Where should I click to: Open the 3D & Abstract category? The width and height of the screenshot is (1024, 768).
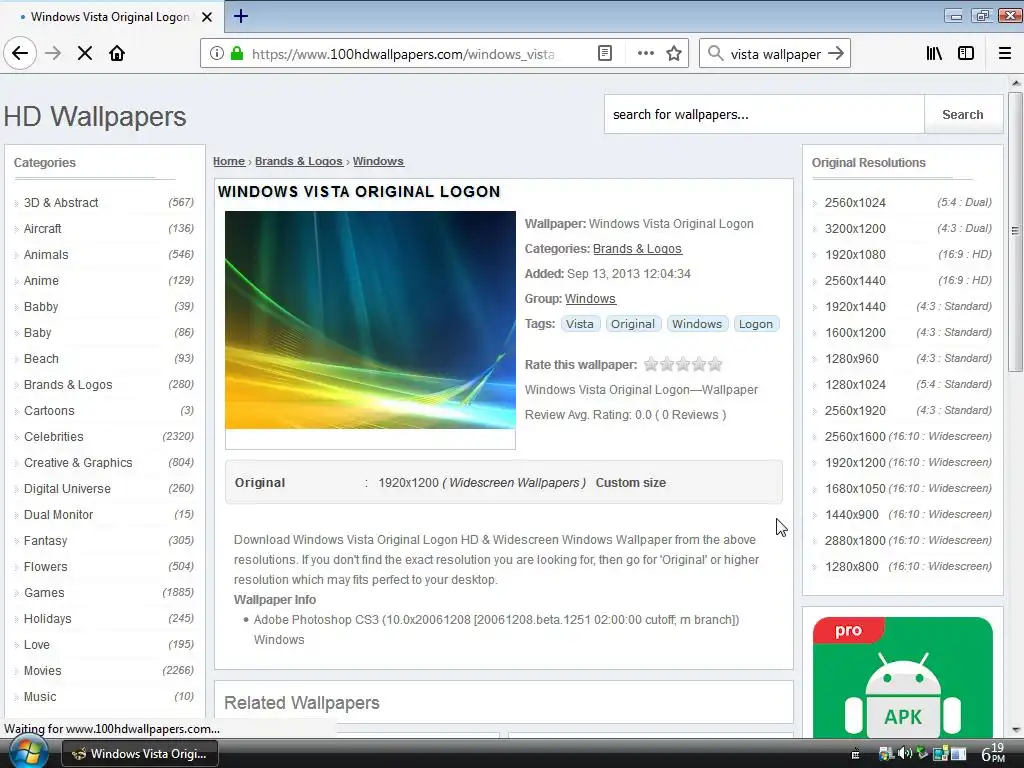[61, 202]
